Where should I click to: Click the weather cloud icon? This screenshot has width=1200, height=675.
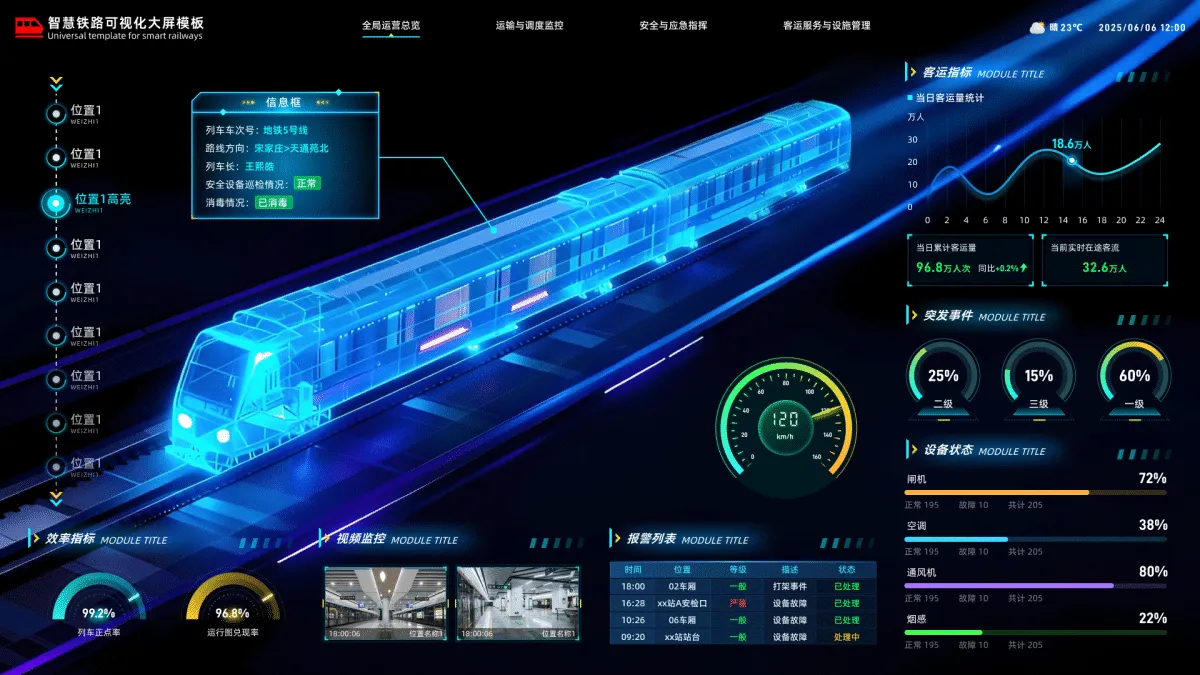pos(1037,27)
